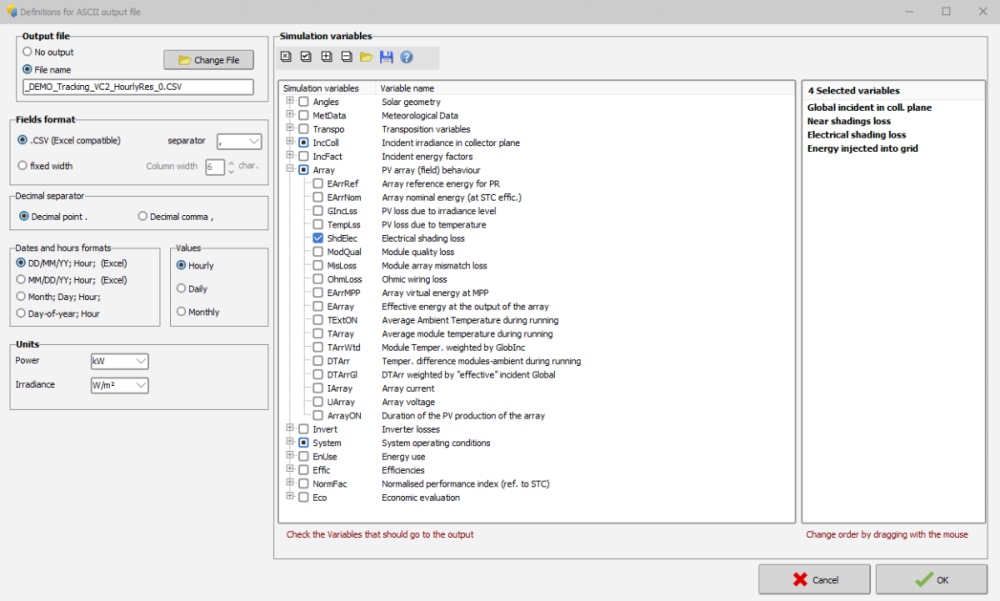Click the uncheck-all variables toolbar icon
The image size is (1000, 601).
pos(286,57)
